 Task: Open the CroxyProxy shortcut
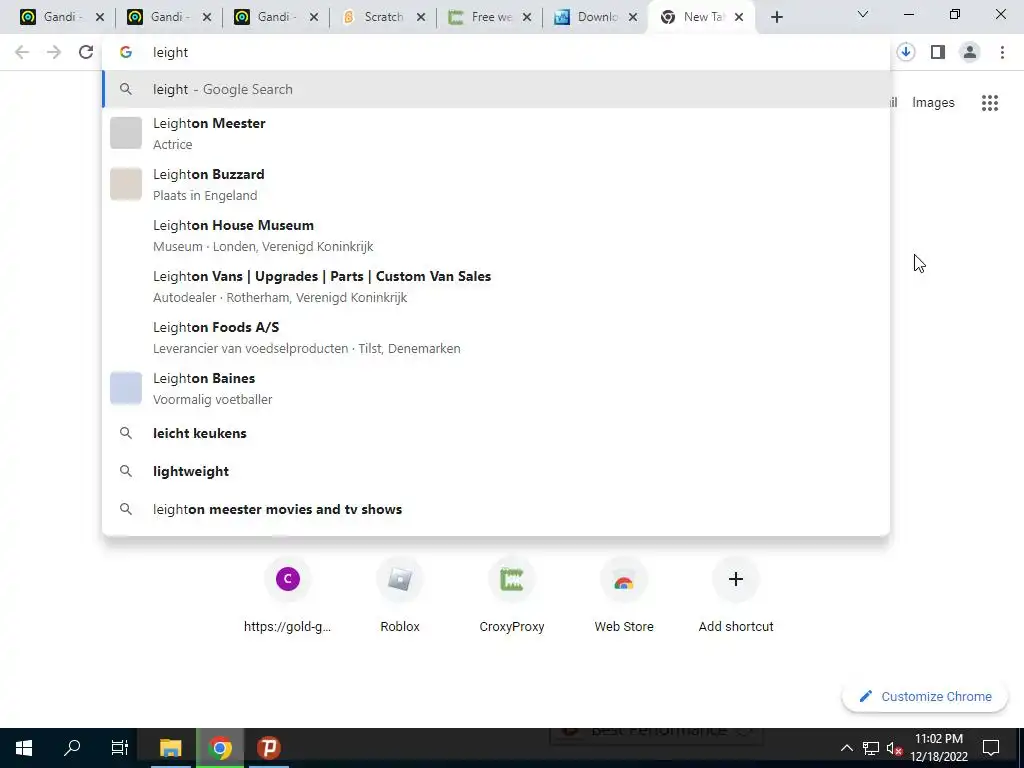click(x=512, y=596)
